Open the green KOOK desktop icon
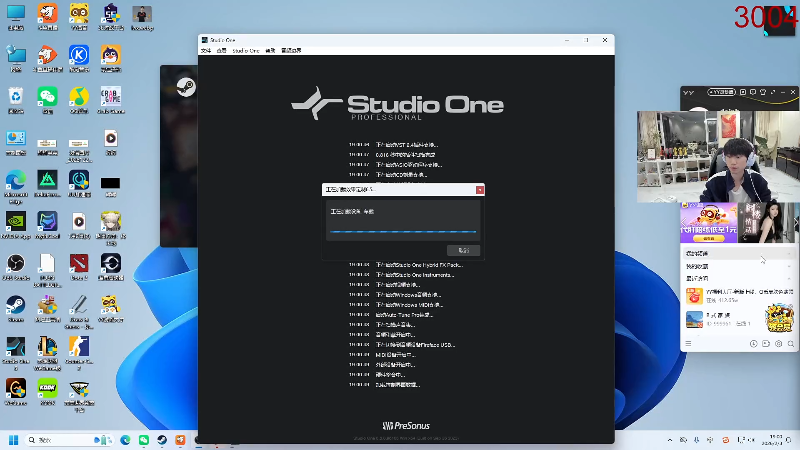The width and height of the screenshot is (800, 450). coord(47,388)
